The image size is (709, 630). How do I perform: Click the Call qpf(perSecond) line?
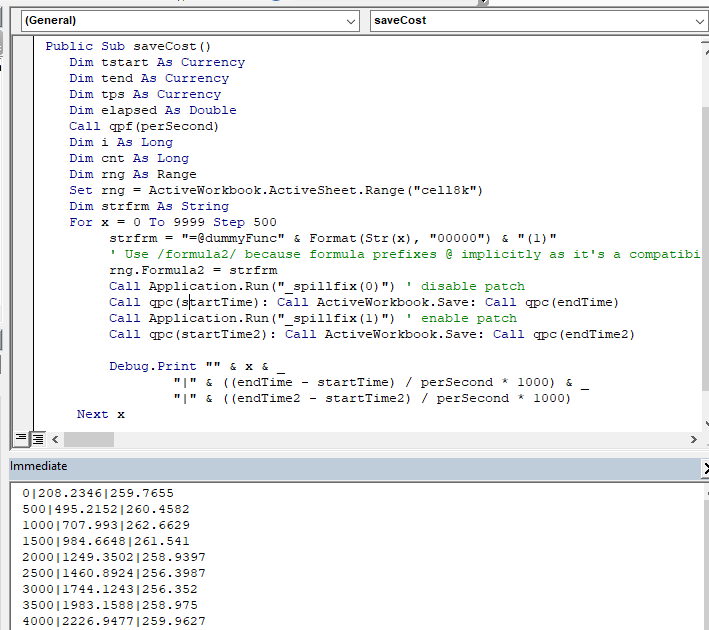click(143, 126)
